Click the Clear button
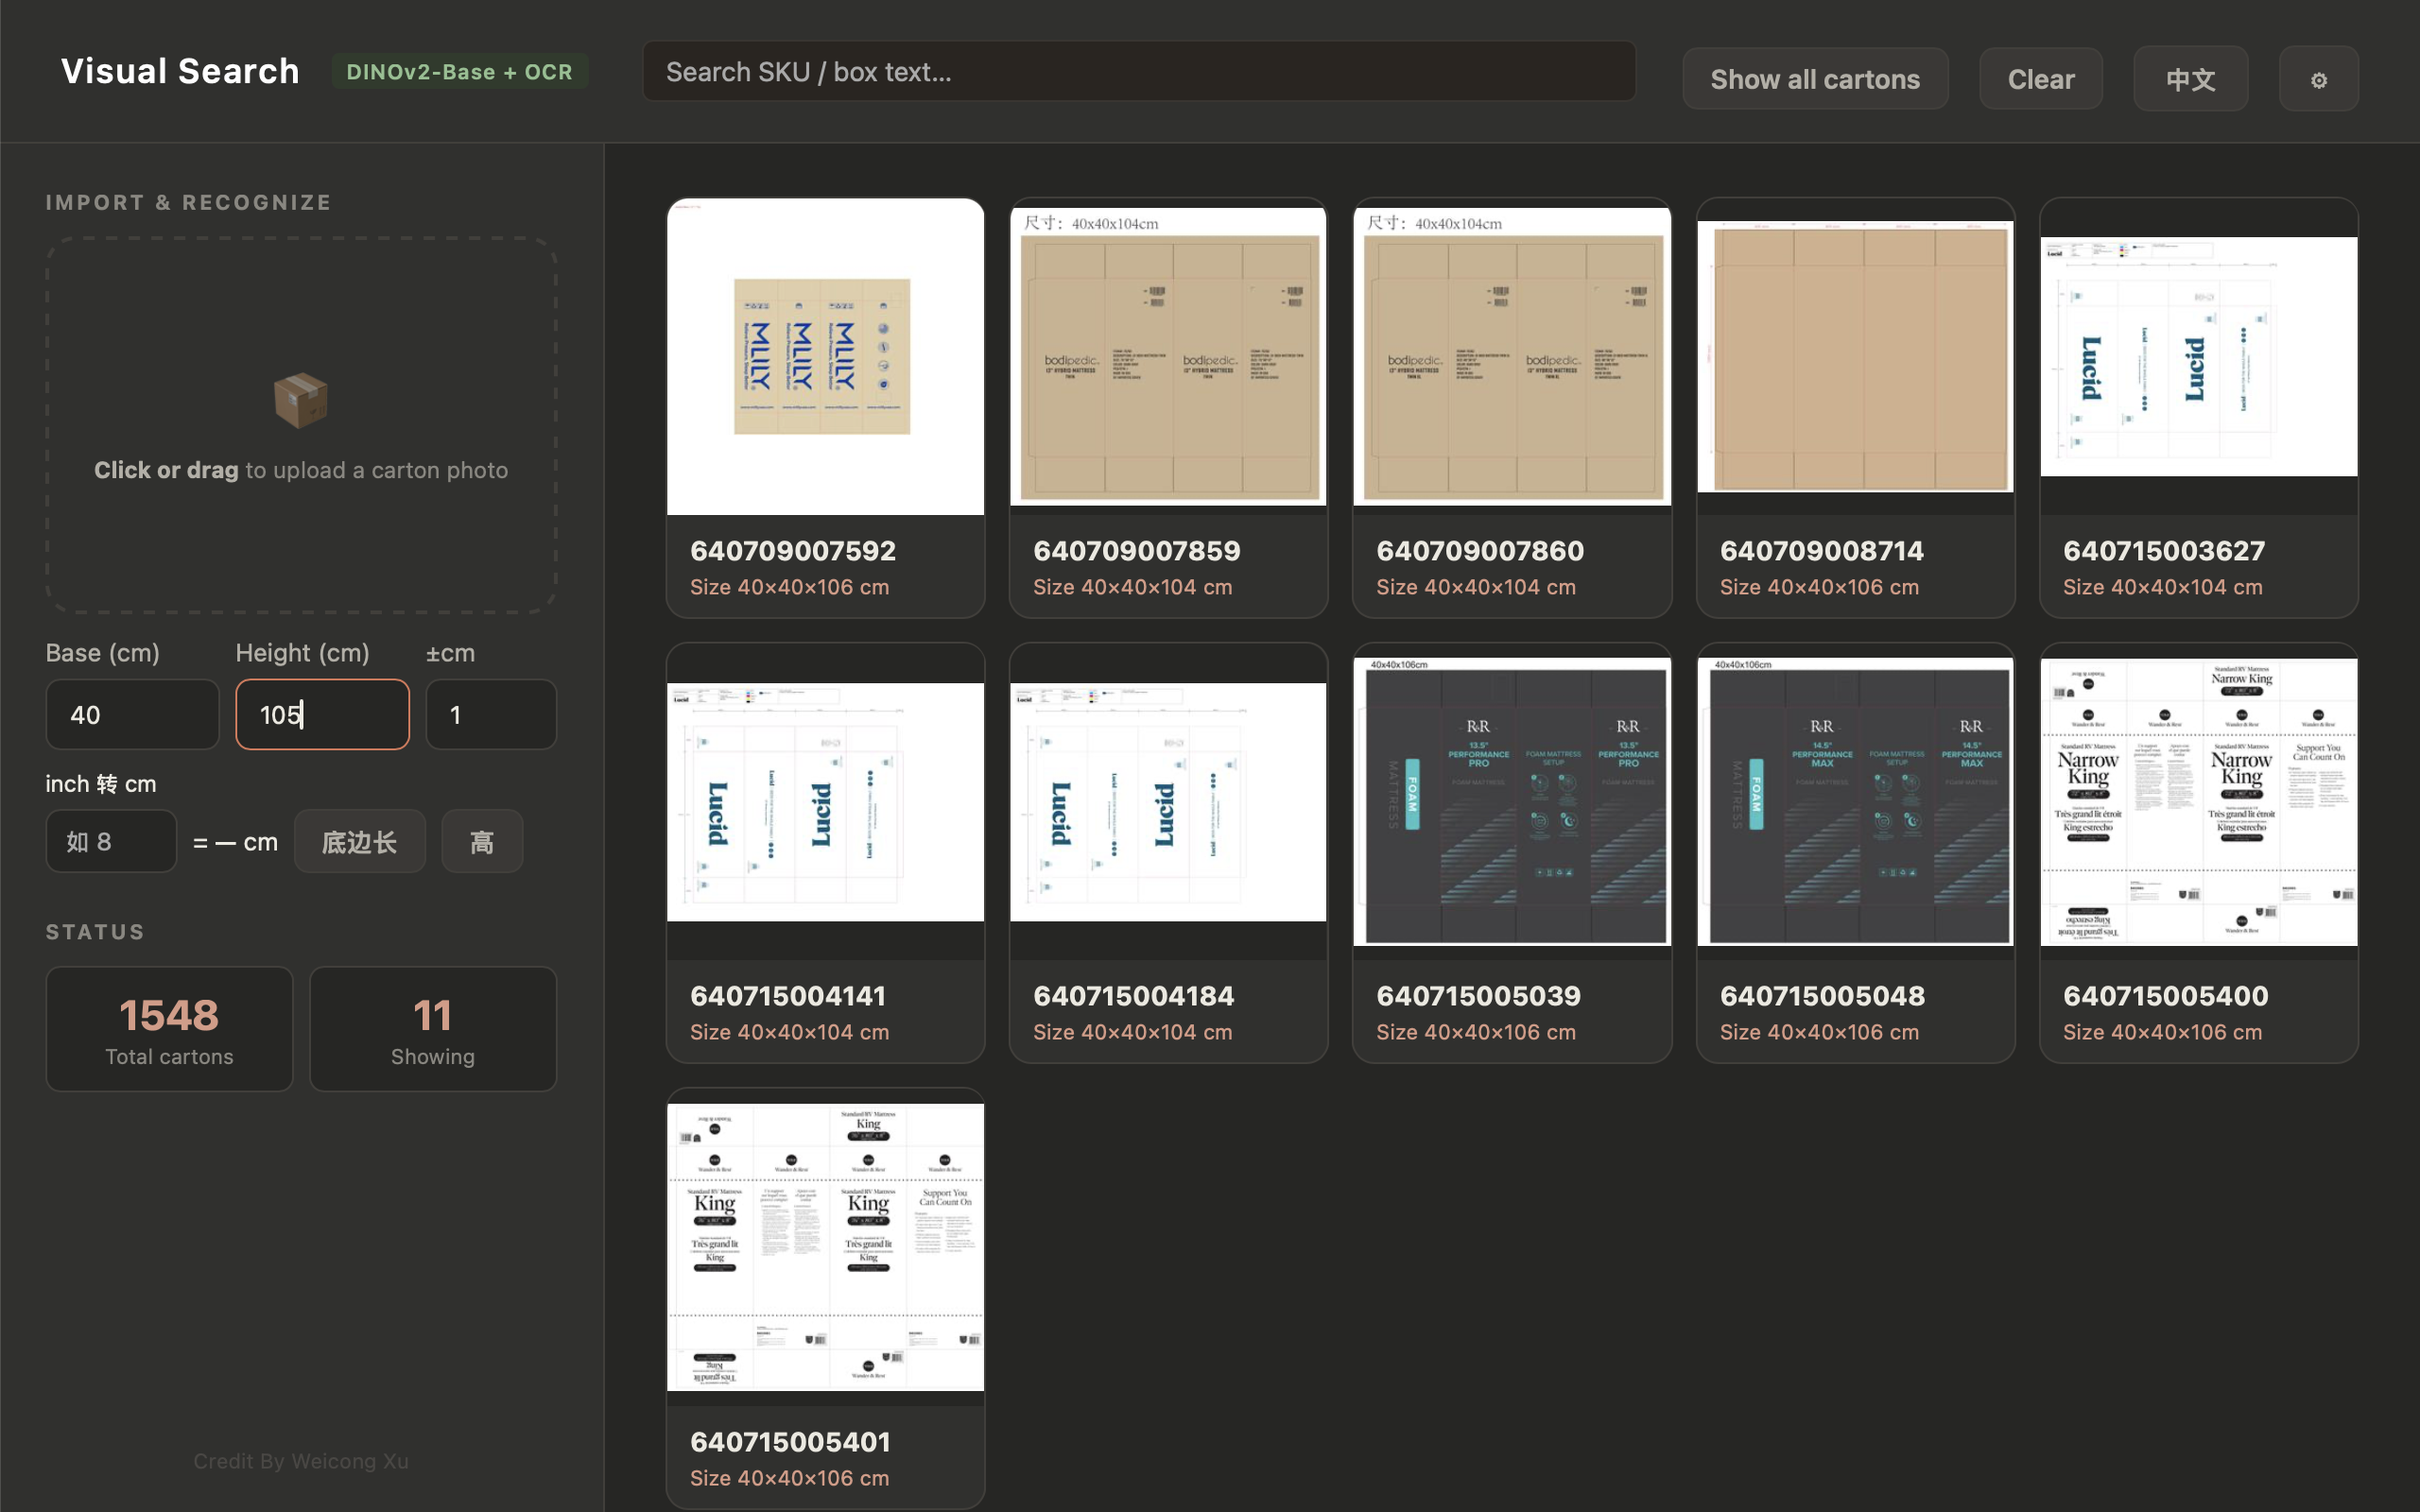Viewport: 2420px width, 1512px height. point(2040,79)
